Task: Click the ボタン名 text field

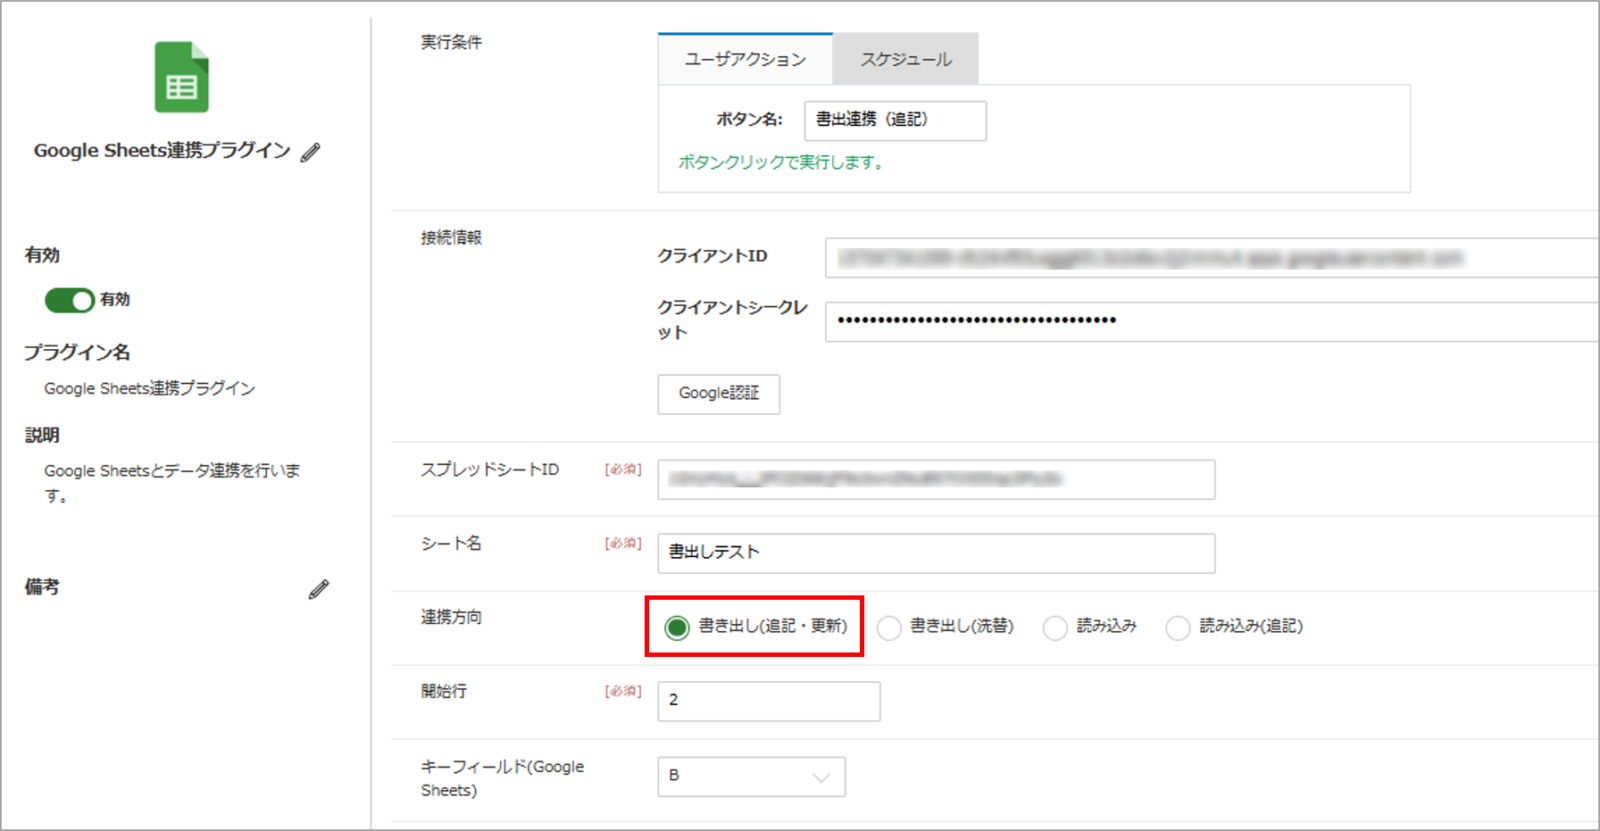Action: click(x=895, y=120)
